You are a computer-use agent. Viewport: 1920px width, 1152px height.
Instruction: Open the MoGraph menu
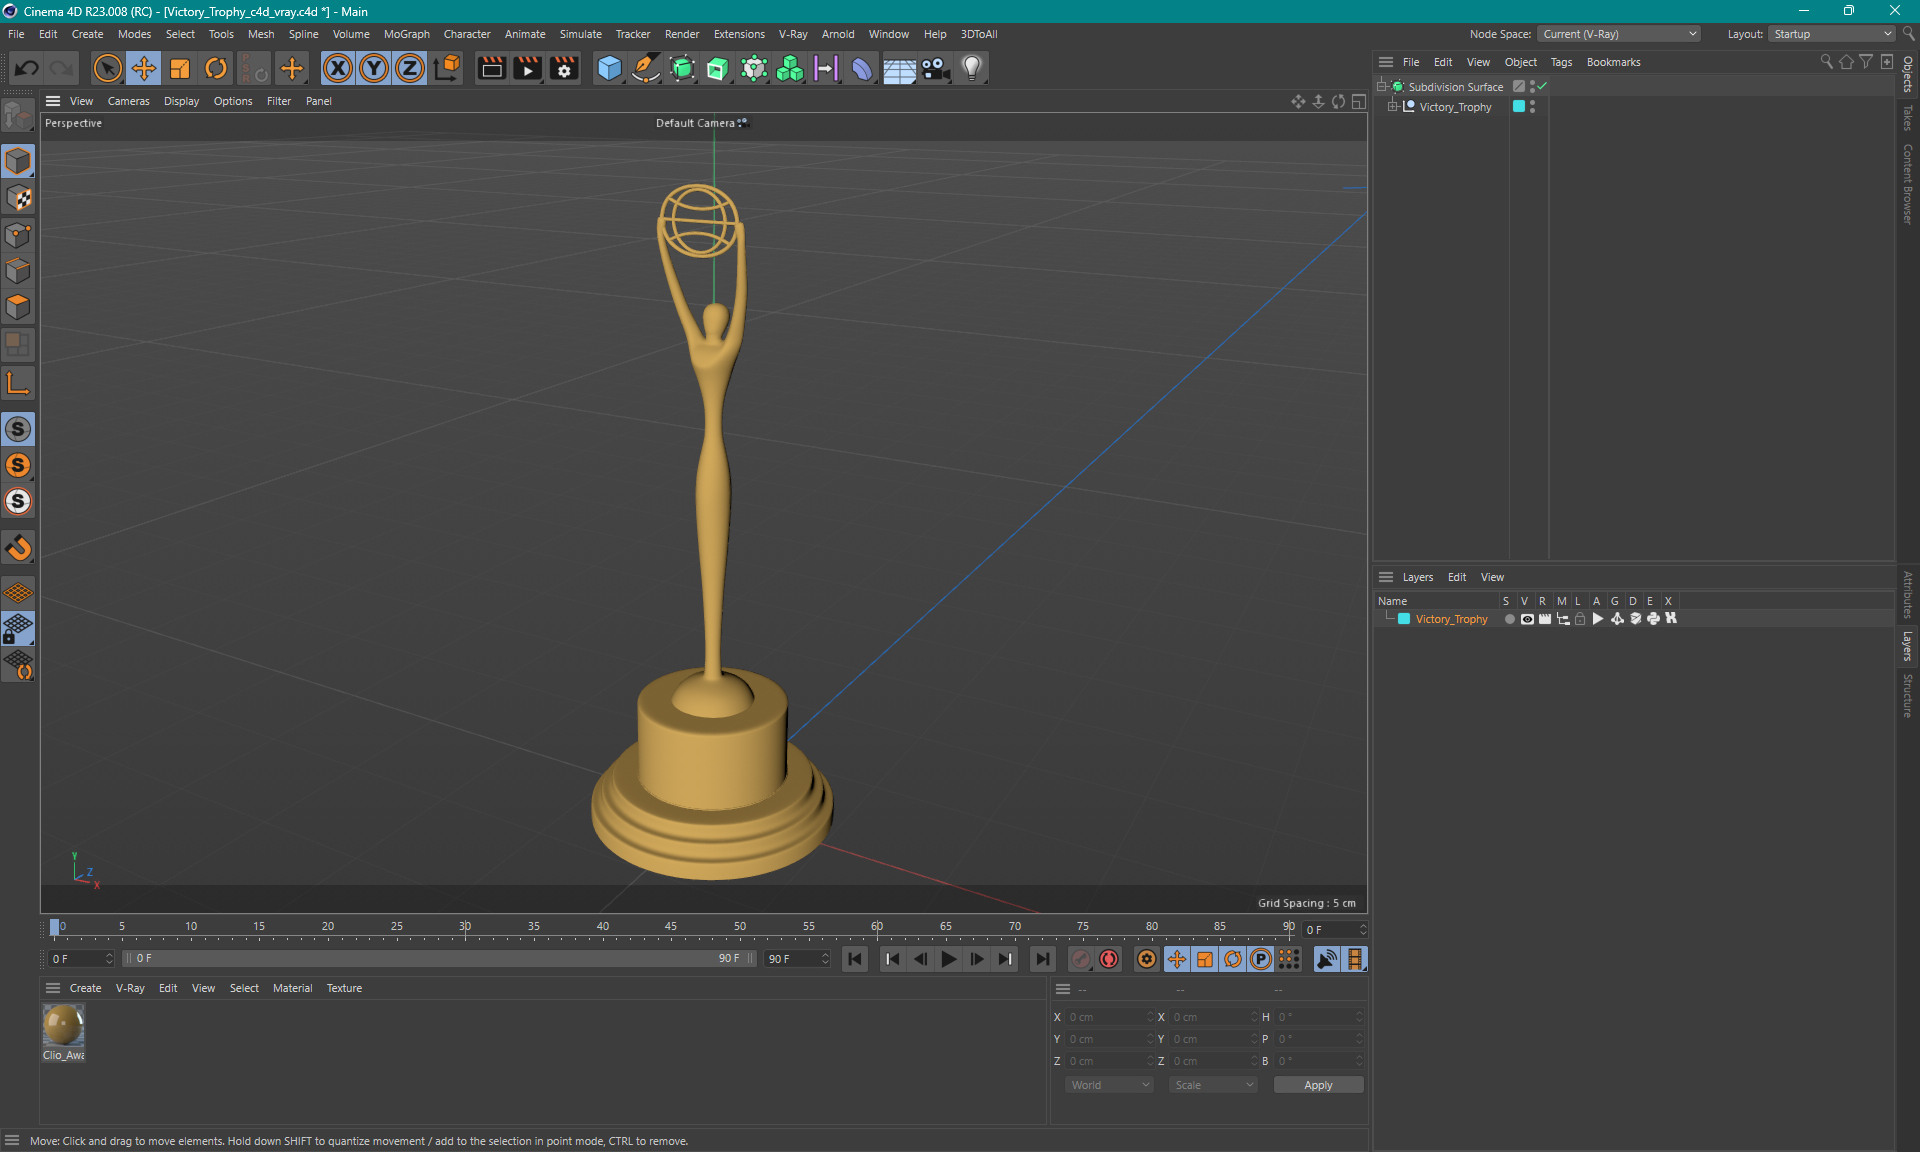[x=406, y=34]
